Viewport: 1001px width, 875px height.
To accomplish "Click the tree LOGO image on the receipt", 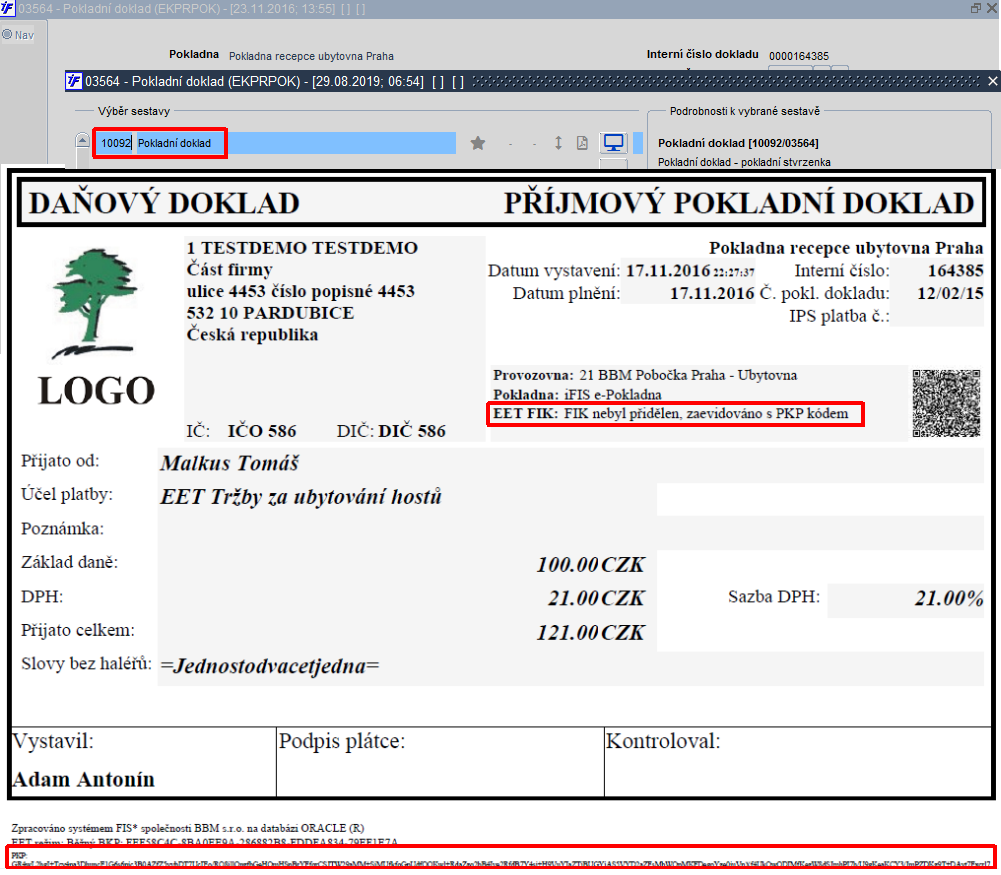I will (96, 327).
